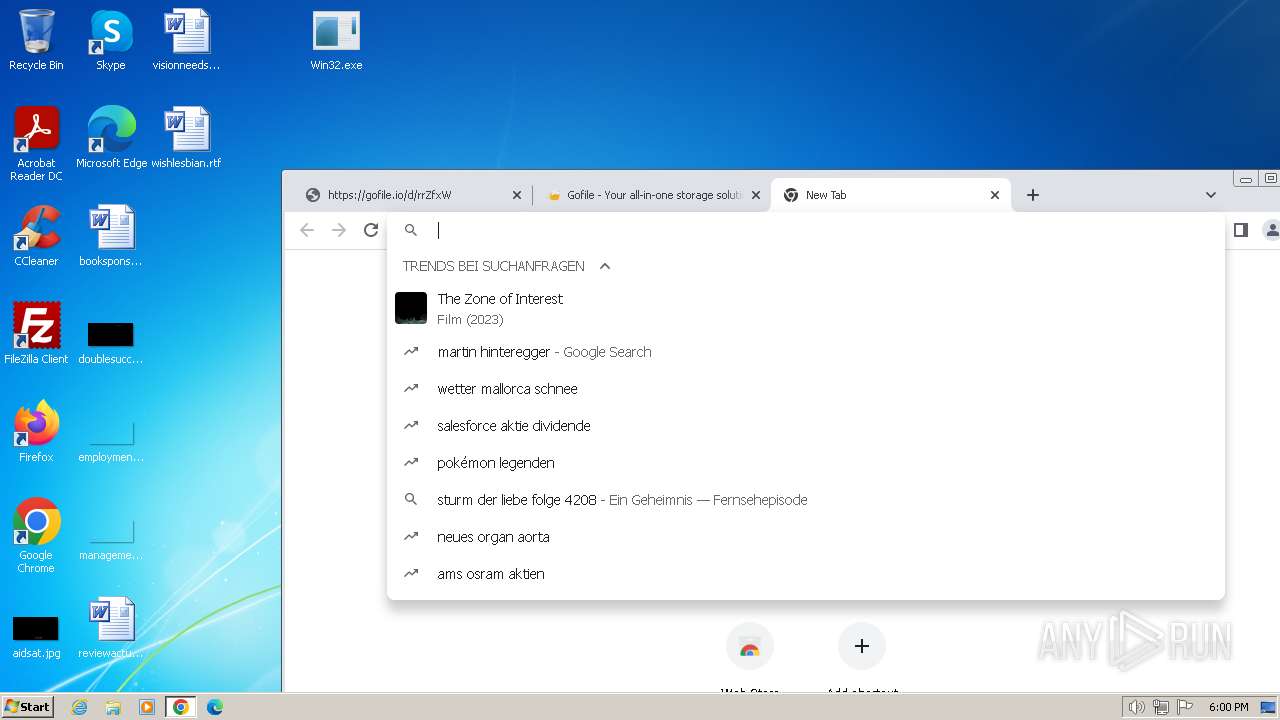Choose sturm der liebe folge 4208 suggestion
The width and height of the screenshot is (1280, 720).
805,500
